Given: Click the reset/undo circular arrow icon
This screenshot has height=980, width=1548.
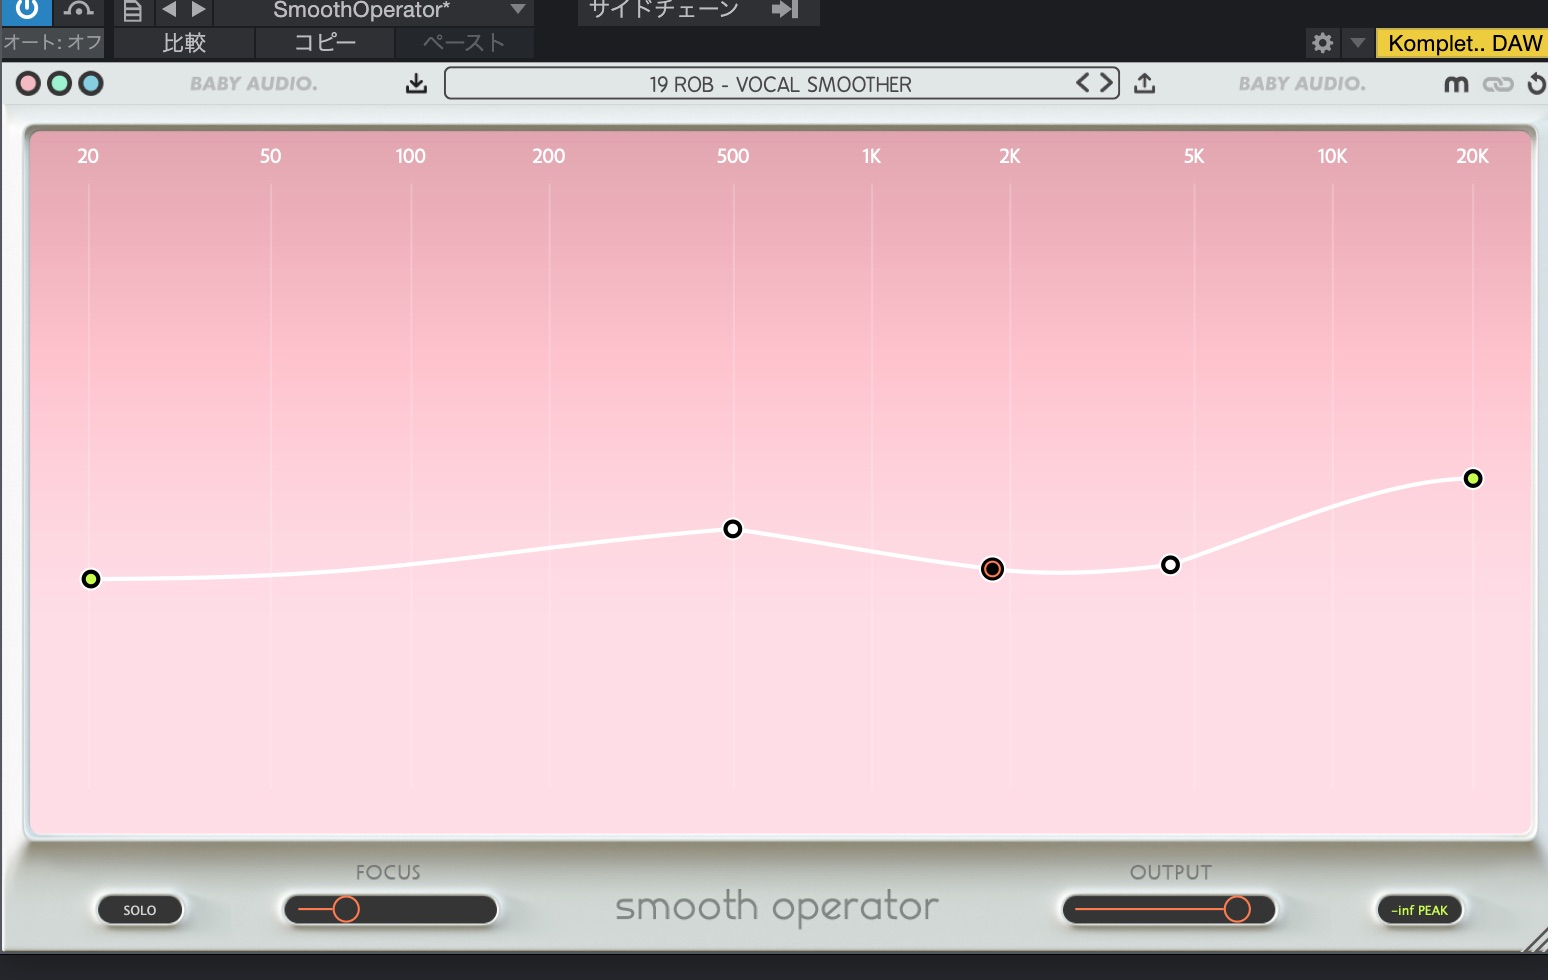Looking at the screenshot, I should point(1537,84).
